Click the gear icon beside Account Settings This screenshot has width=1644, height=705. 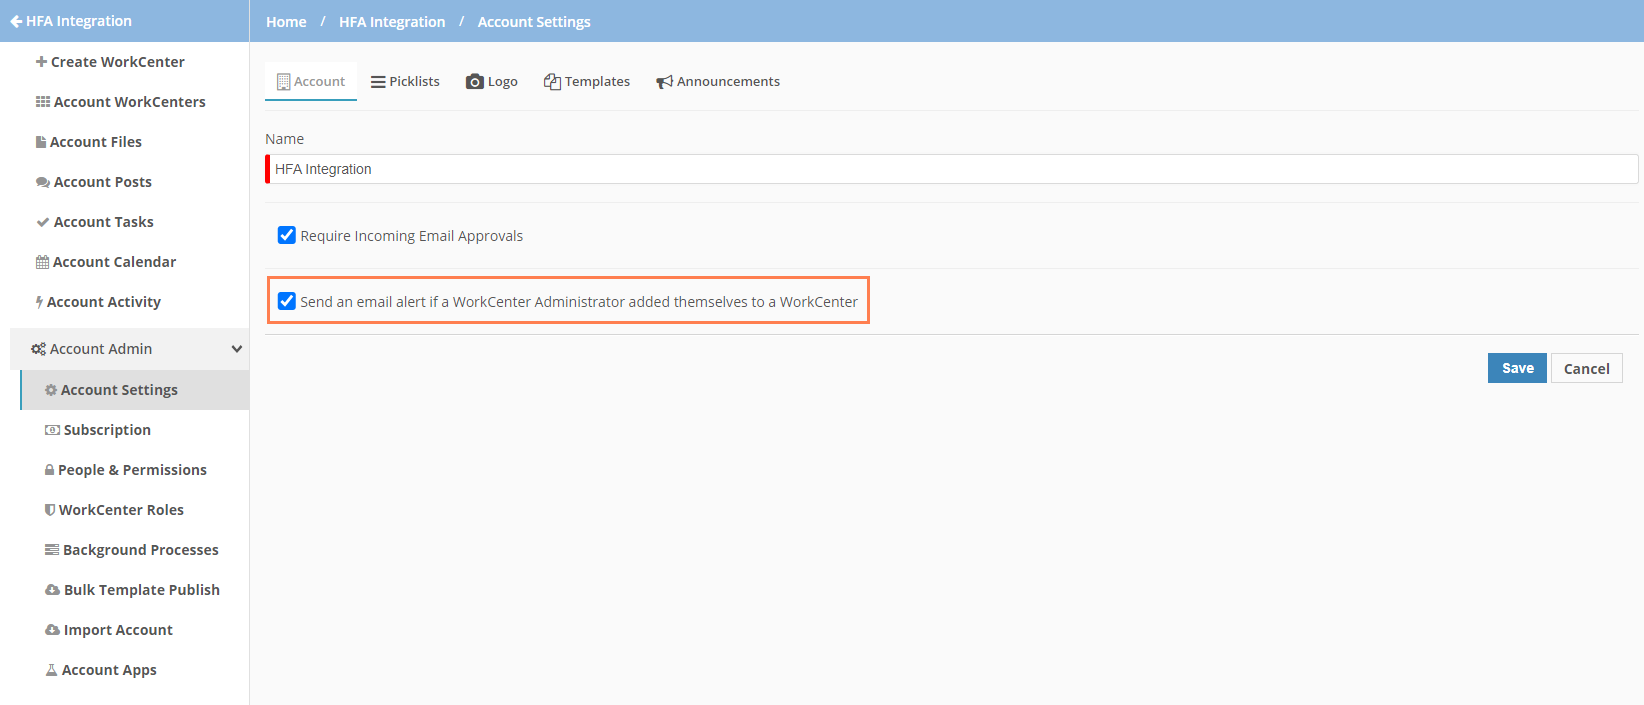click(51, 390)
